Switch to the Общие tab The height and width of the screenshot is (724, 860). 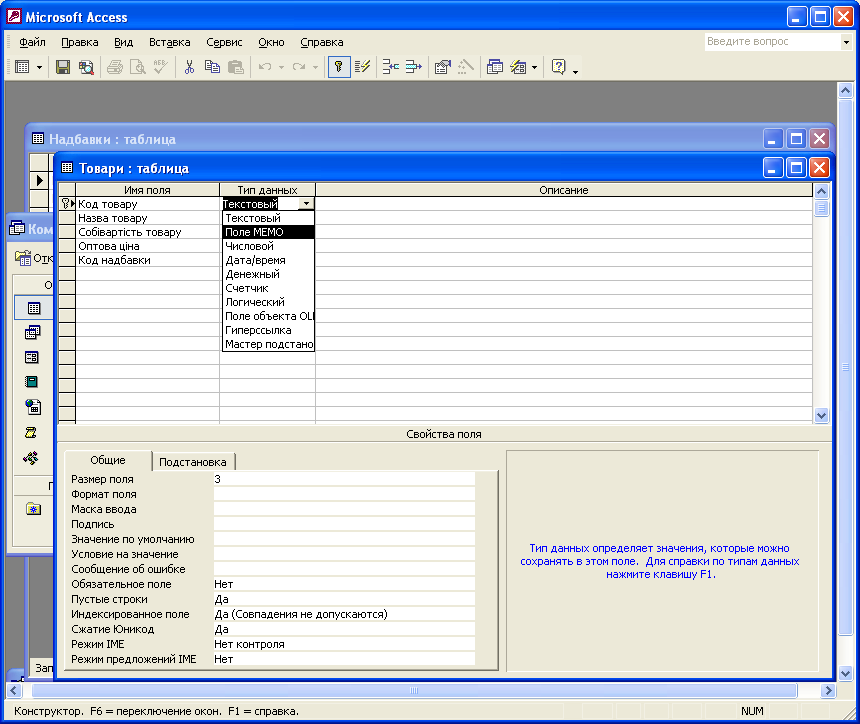[x=108, y=460]
